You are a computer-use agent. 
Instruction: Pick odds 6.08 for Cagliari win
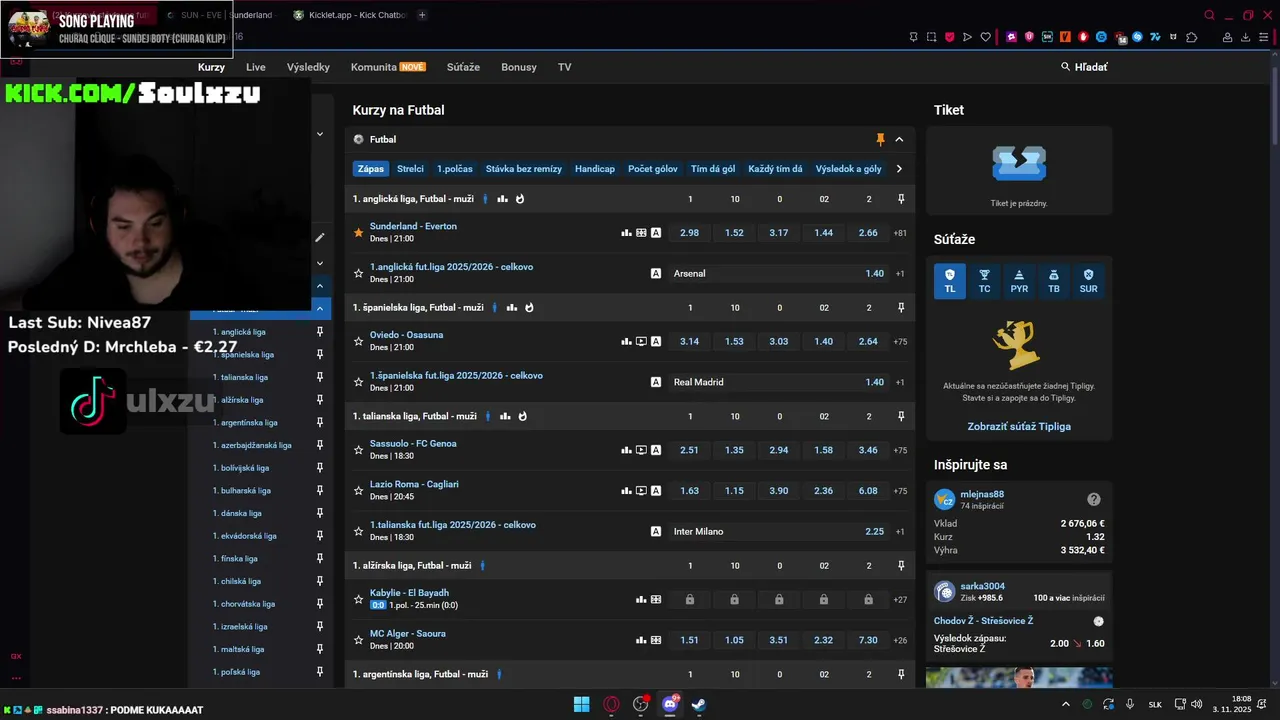coord(868,491)
